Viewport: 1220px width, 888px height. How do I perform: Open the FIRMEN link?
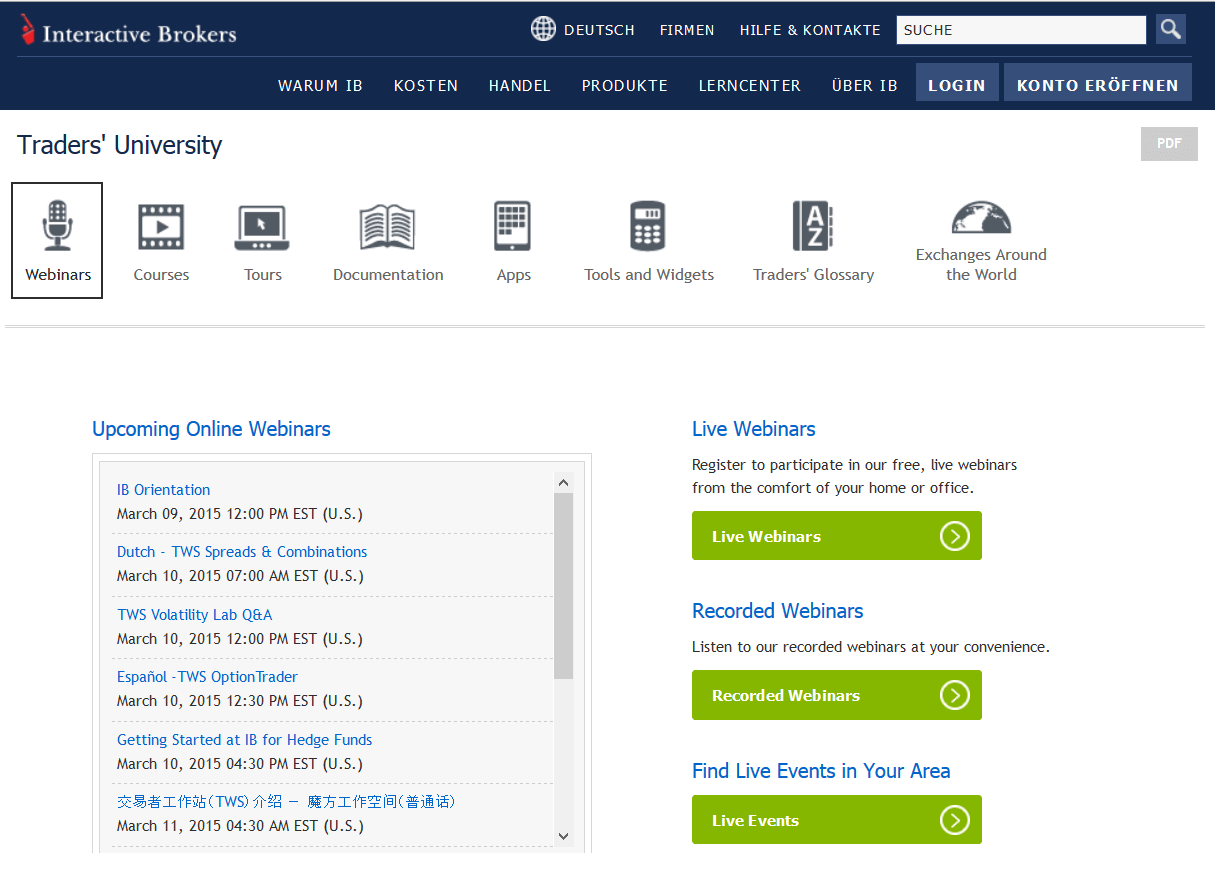(687, 30)
